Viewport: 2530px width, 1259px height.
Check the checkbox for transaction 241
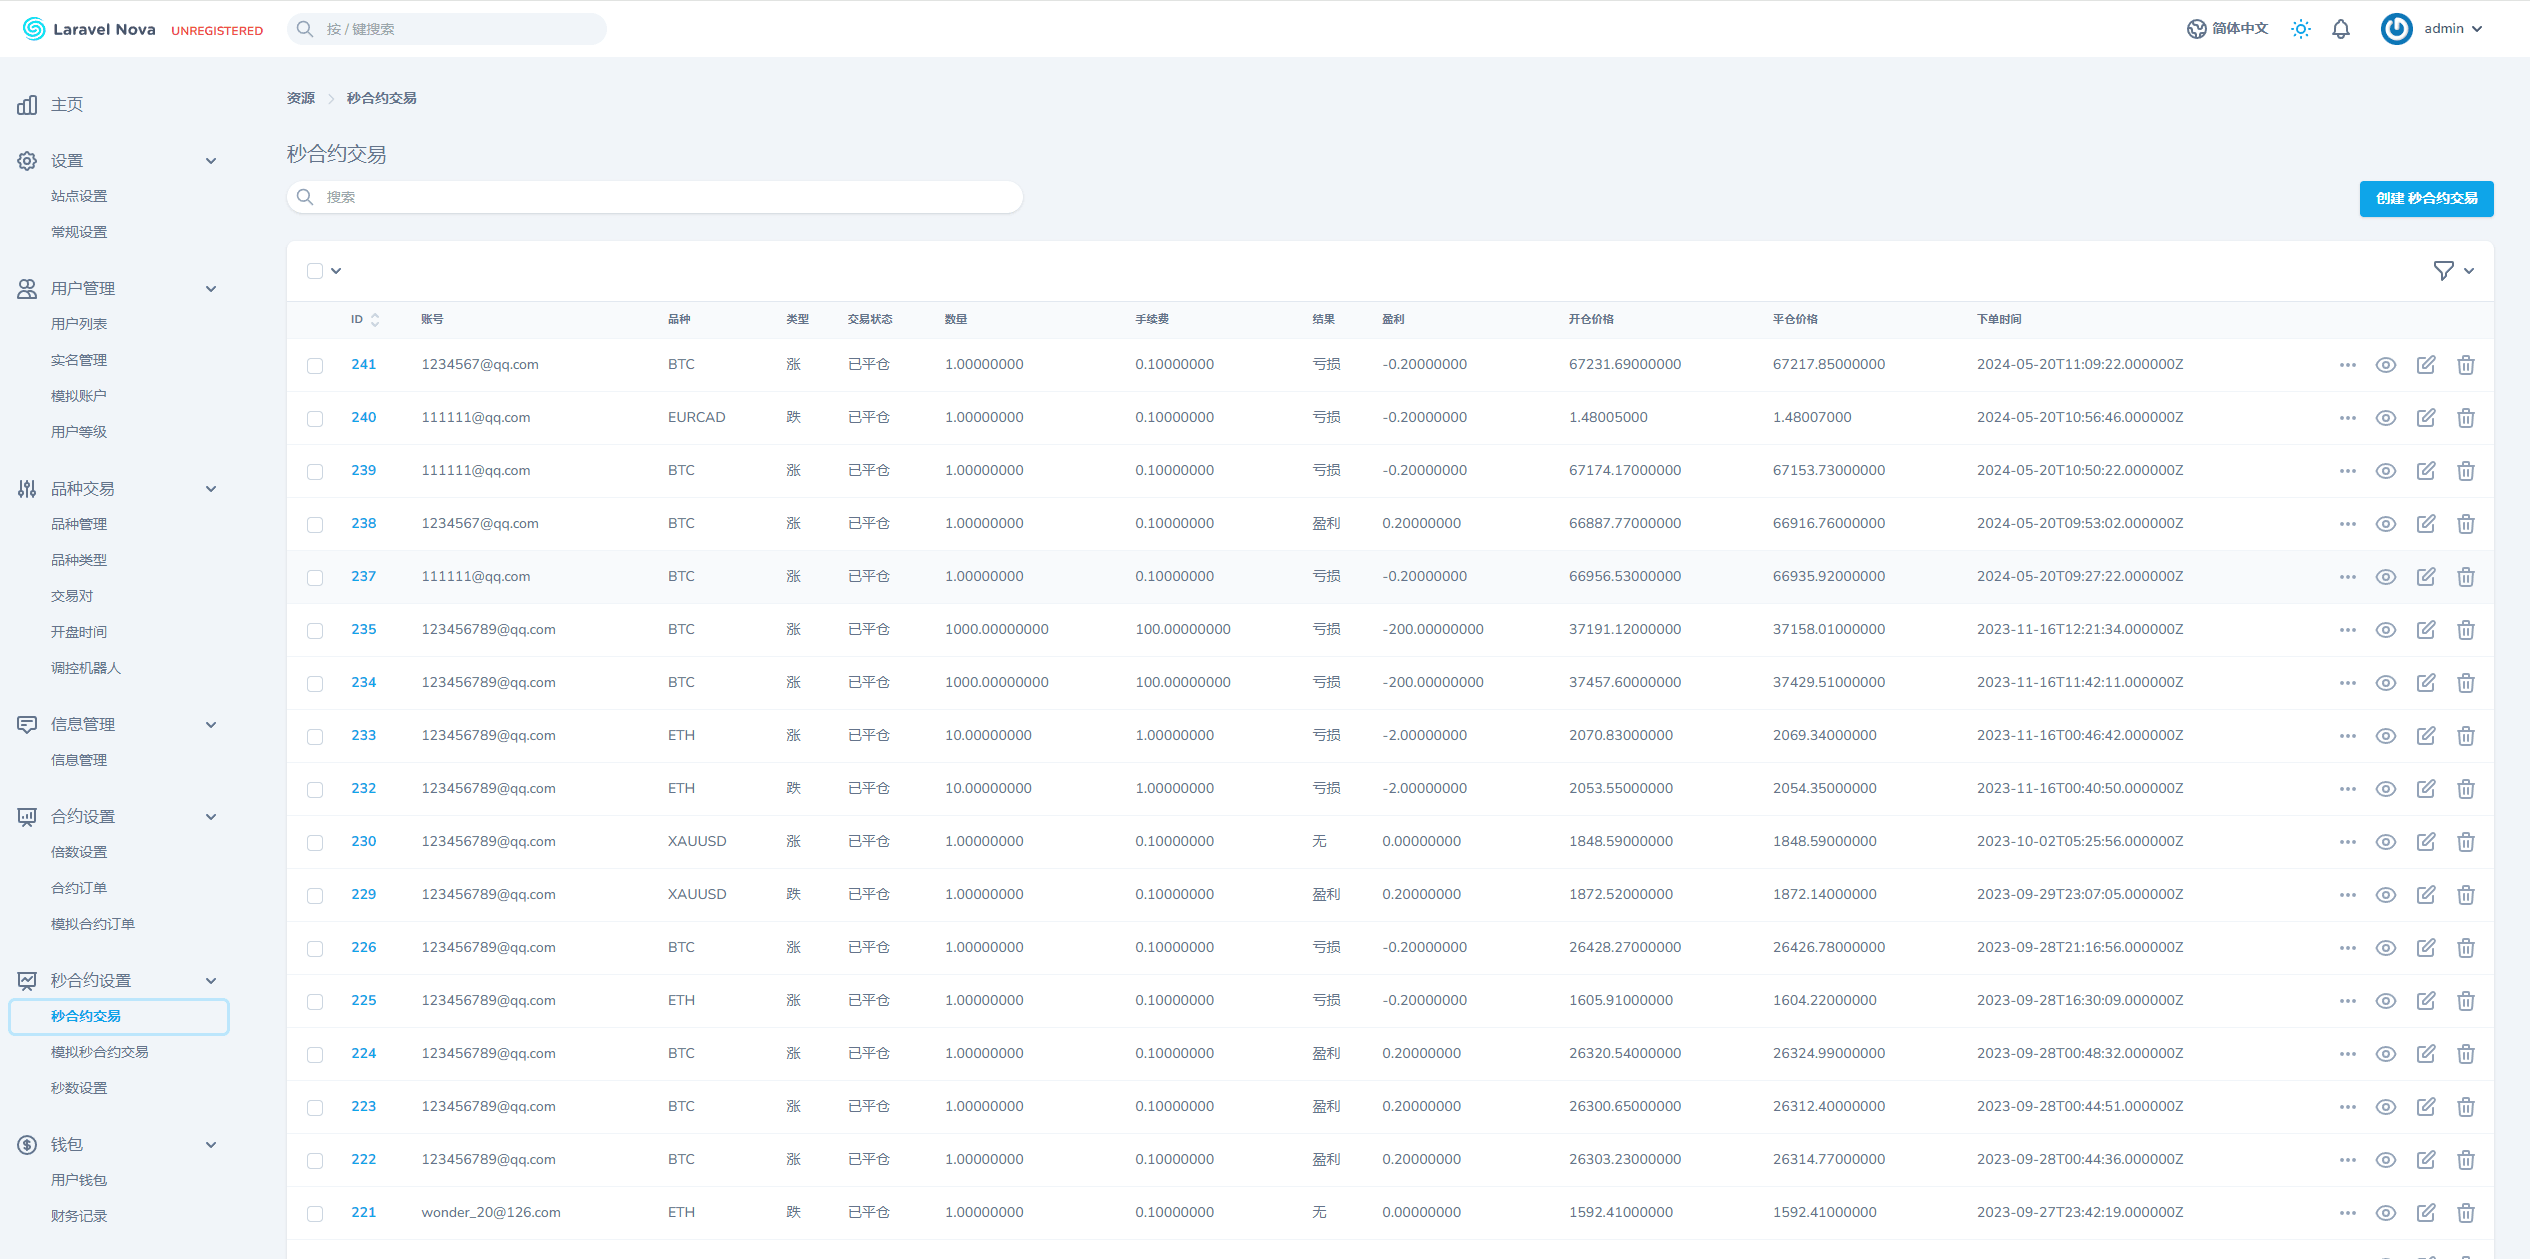tap(315, 366)
